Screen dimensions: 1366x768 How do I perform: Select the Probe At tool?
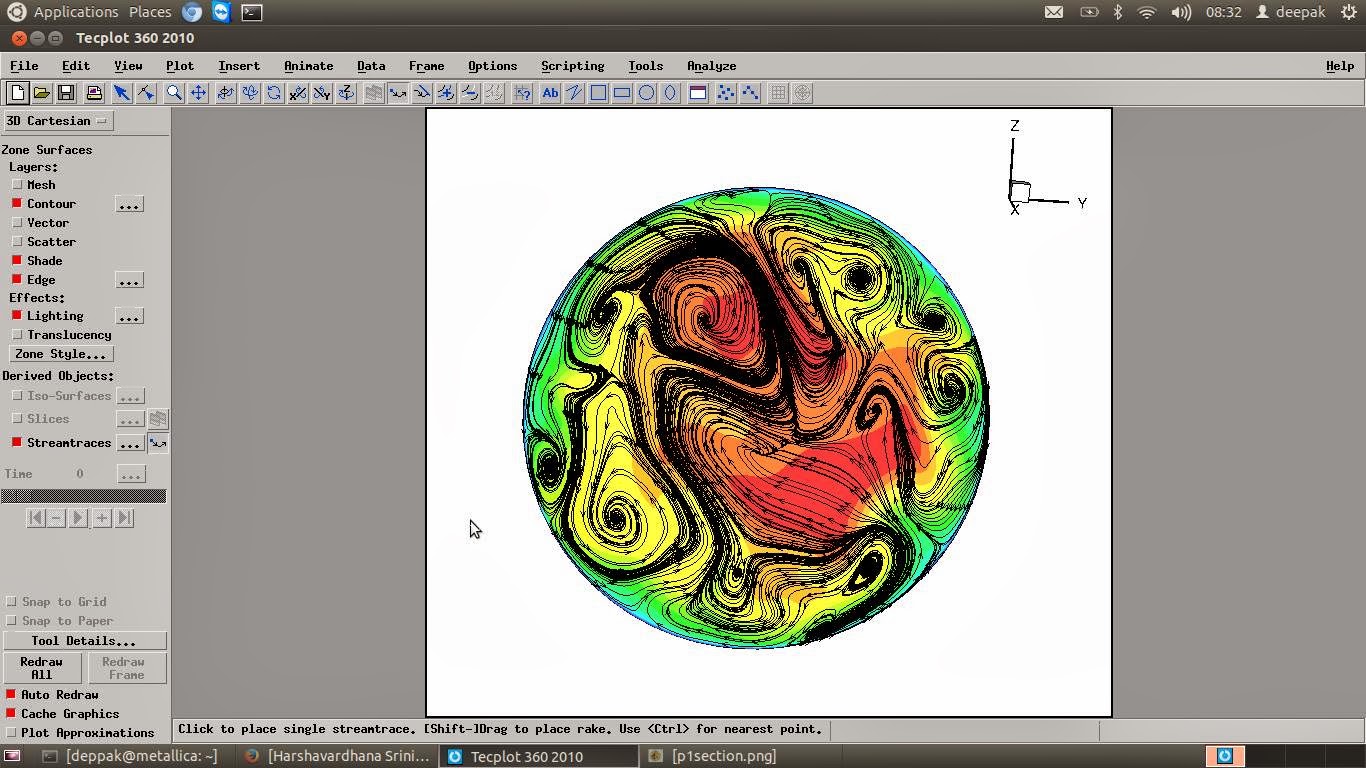pos(522,93)
